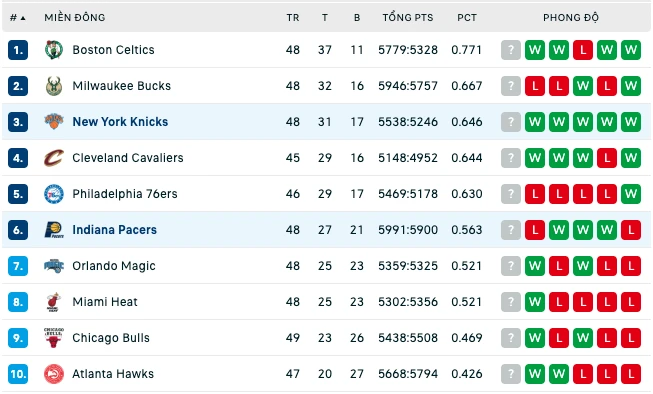Sort standings by PCT column header

point(466,18)
